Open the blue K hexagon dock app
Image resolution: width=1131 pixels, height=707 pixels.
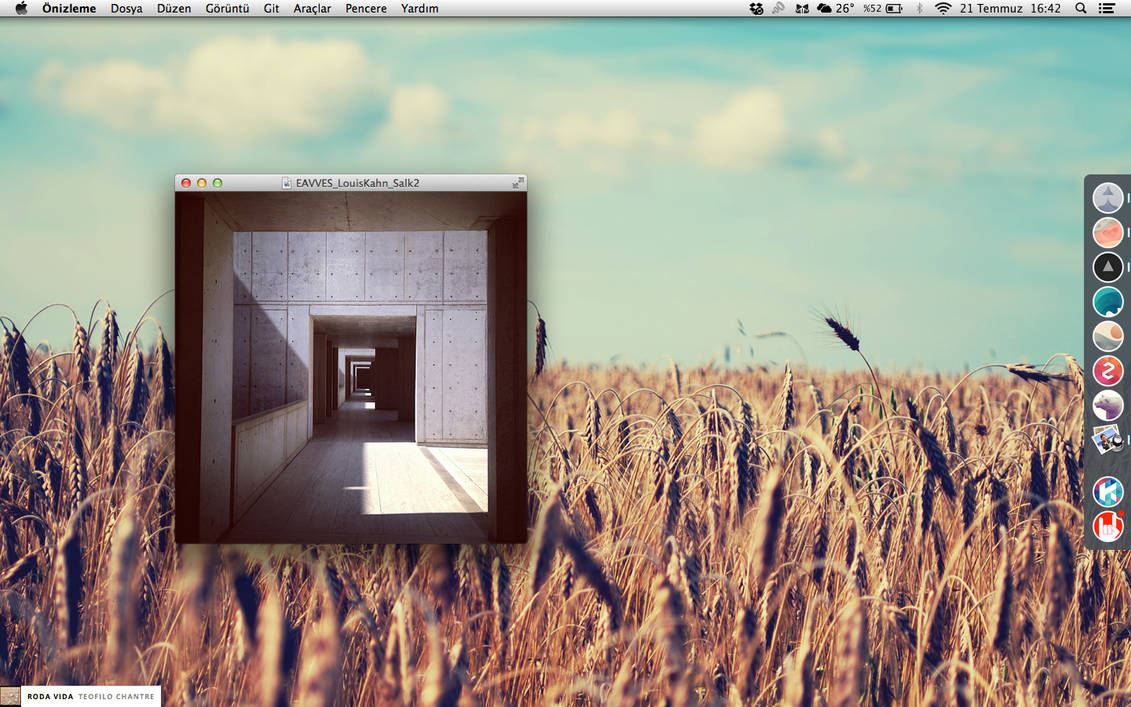point(1107,491)
